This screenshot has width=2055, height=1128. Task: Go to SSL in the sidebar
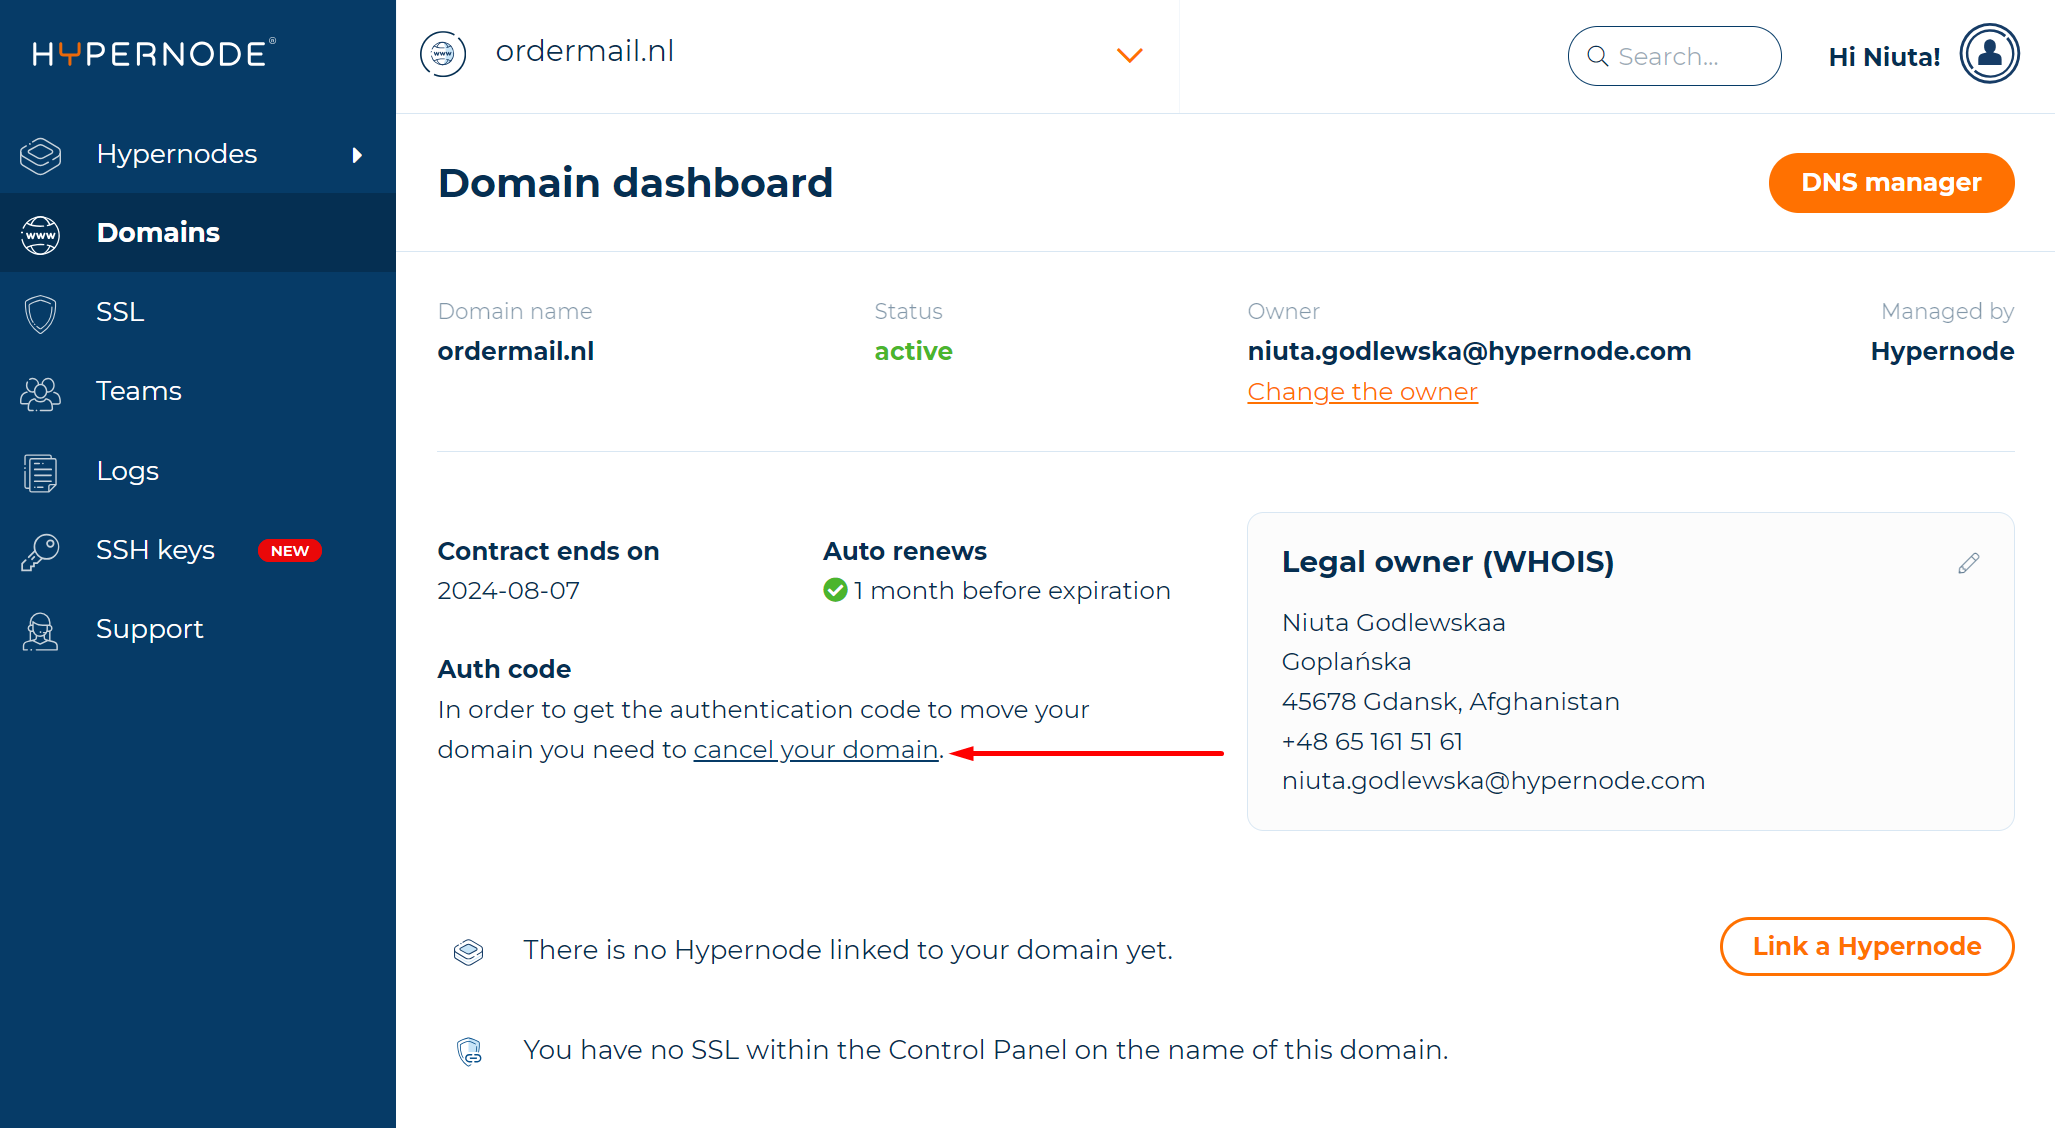coord(198,312)
